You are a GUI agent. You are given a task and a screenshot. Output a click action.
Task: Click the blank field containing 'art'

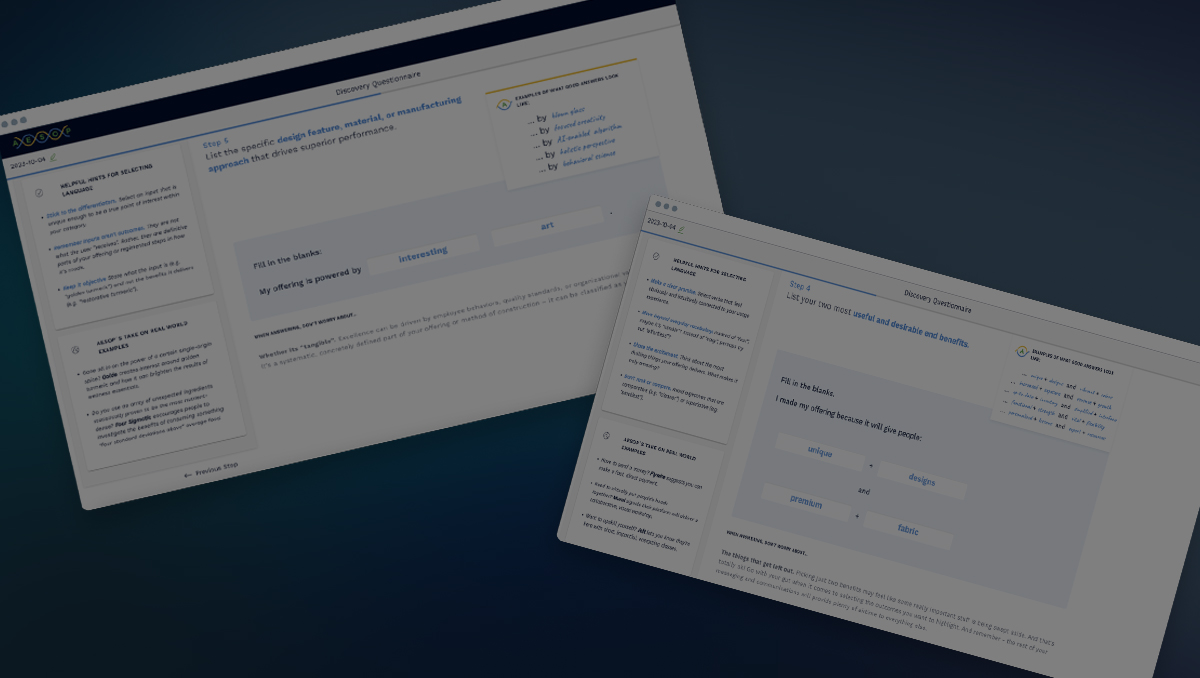(547, 226)
